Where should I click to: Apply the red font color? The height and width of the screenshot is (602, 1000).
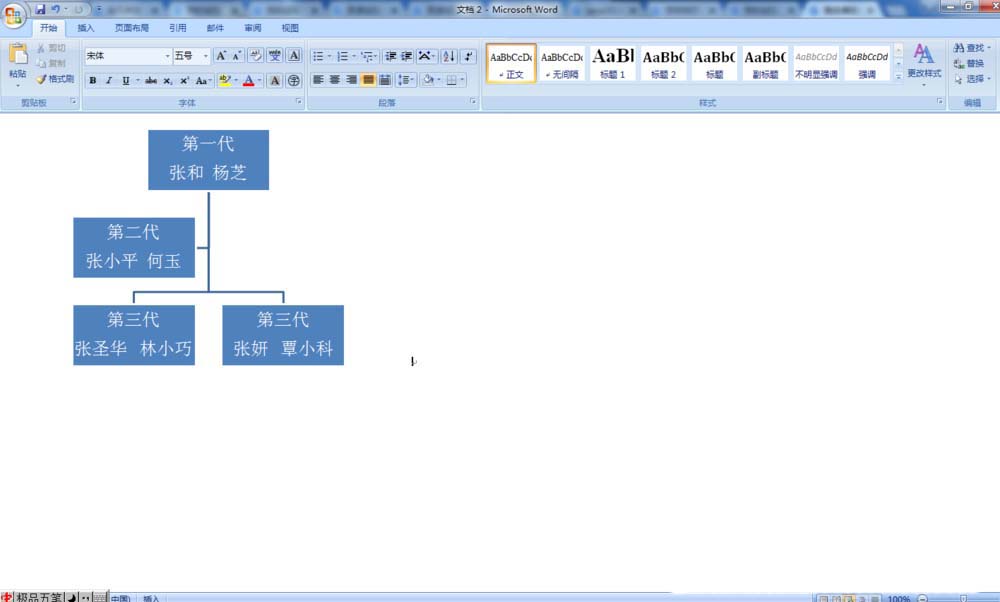click(x=249, y=80)
